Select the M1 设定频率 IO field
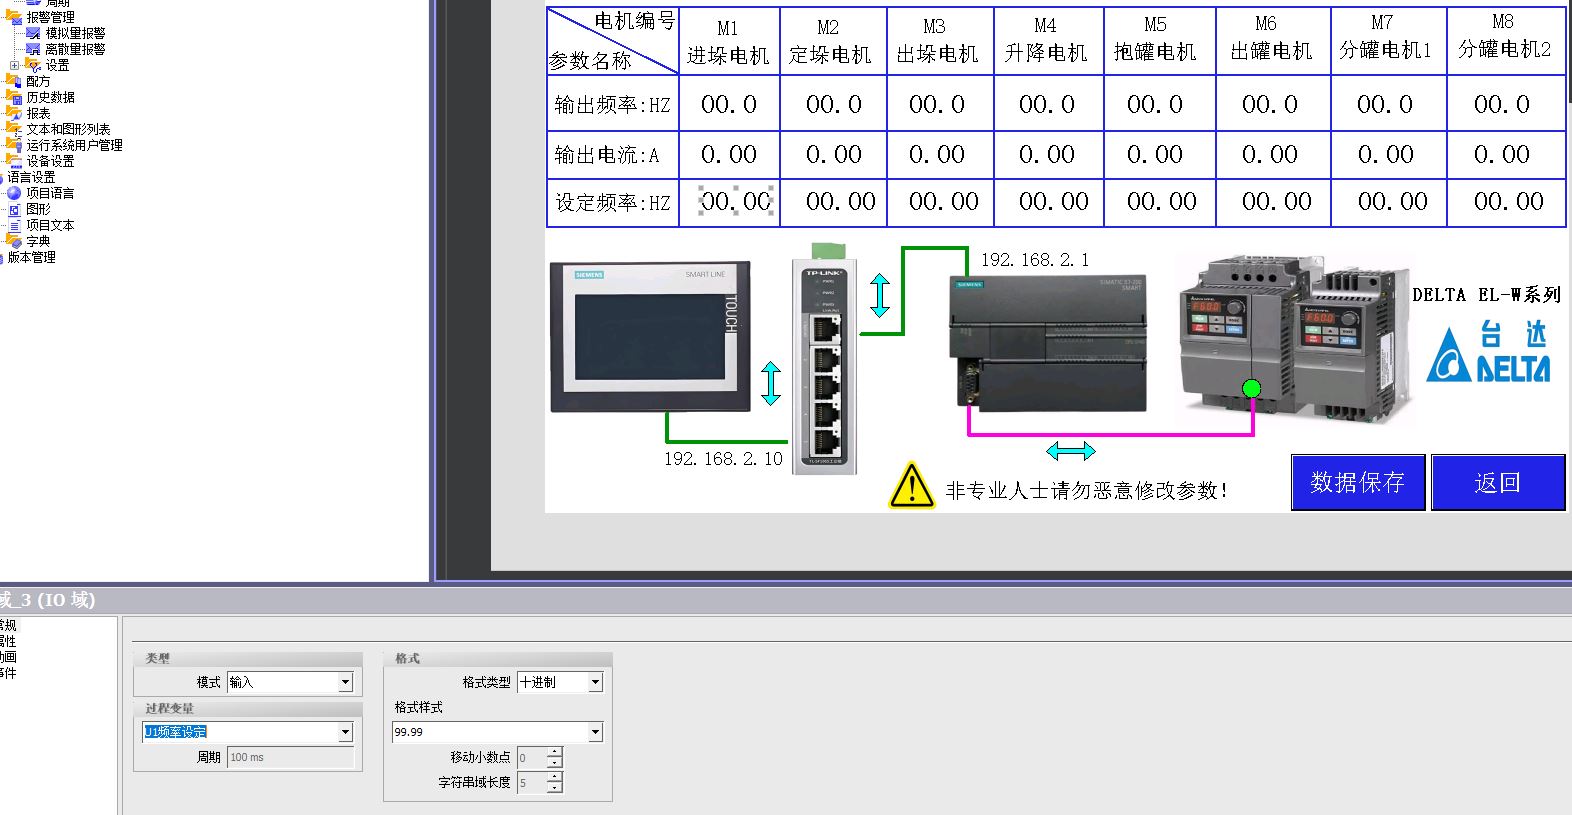Screen dimensions: 1572x815 point(735,202)
